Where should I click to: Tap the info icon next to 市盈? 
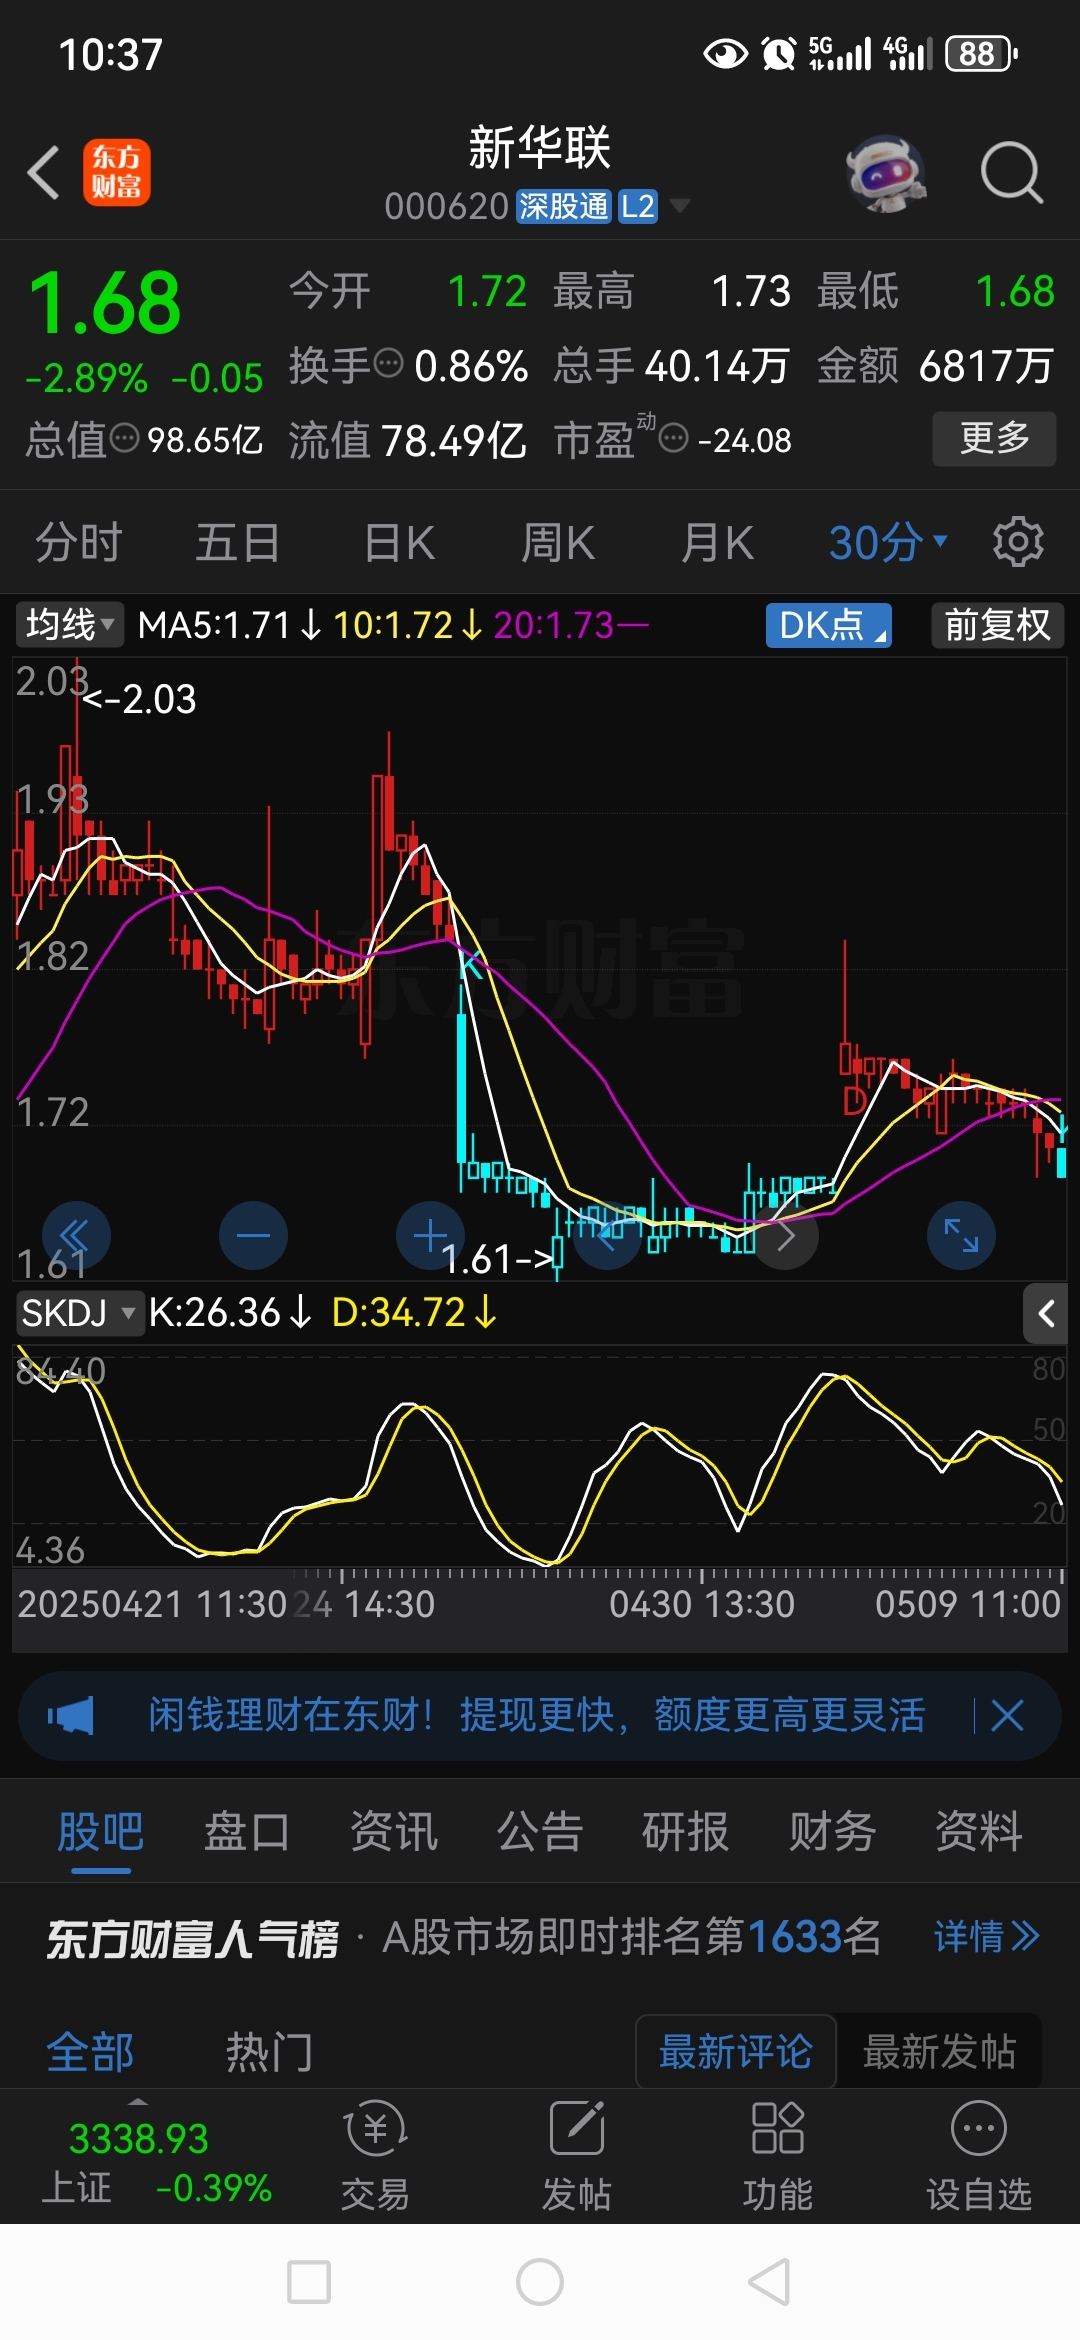click(x=674, y=438)
